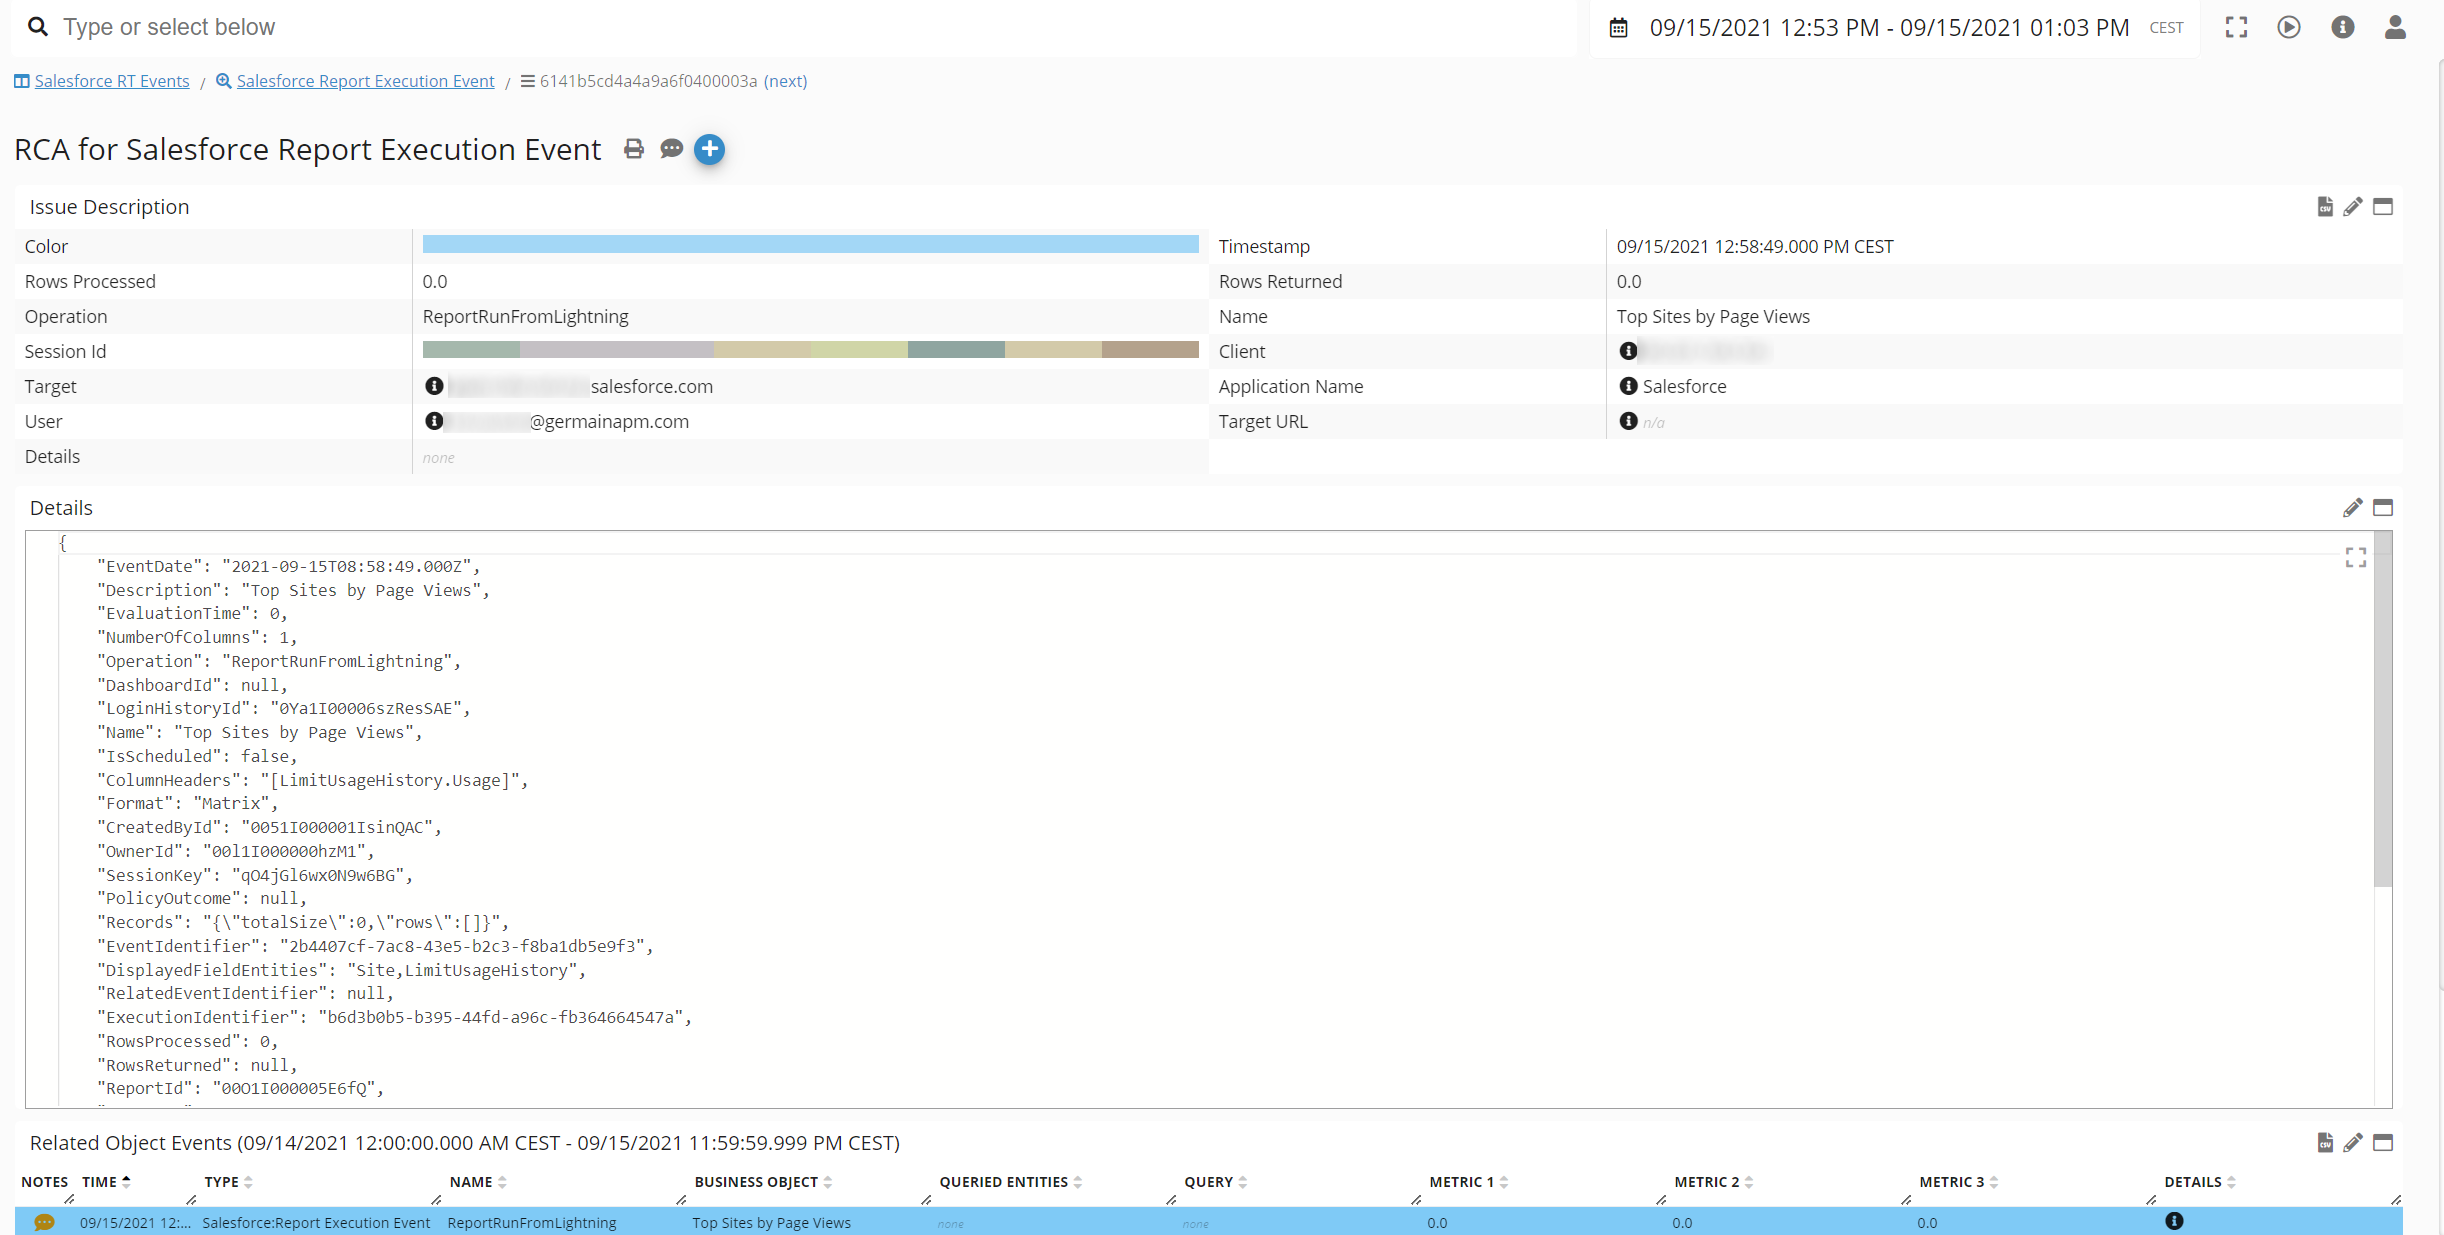Export Issue Description to CSV
2444x1235 pixels.
click(x=2324, y=206)
